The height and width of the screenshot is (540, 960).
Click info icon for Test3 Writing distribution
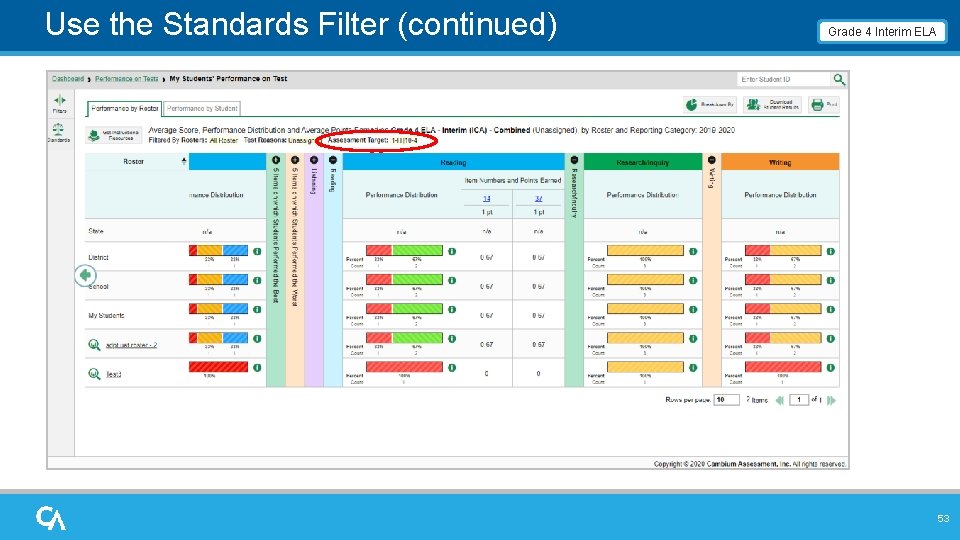831,367
